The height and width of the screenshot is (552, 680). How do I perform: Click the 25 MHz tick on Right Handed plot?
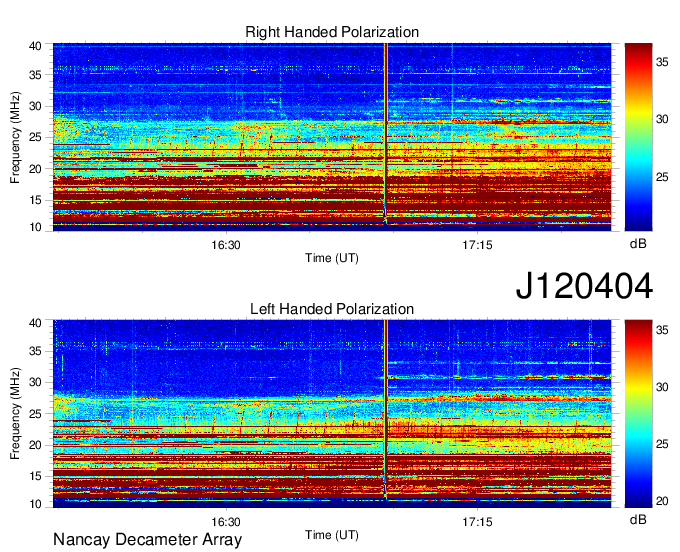(35, 137)
